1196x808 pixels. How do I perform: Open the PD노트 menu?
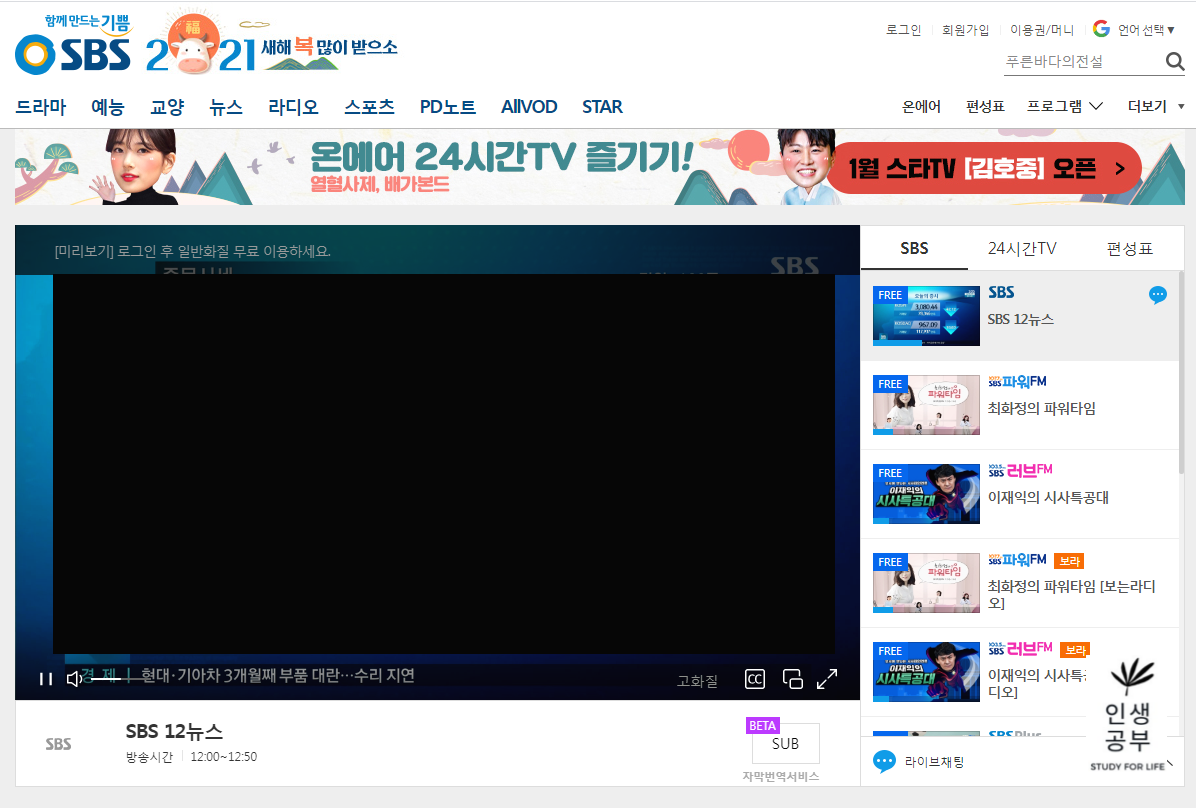click(x=448, y=107)
